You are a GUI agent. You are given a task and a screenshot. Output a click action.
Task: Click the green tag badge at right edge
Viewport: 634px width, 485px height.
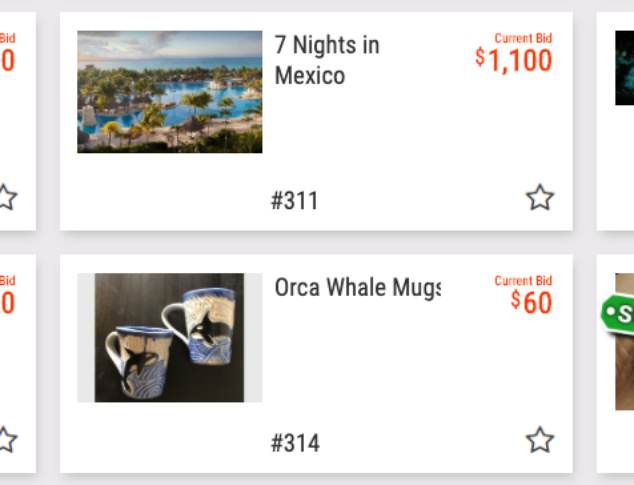tap(618, 313)
